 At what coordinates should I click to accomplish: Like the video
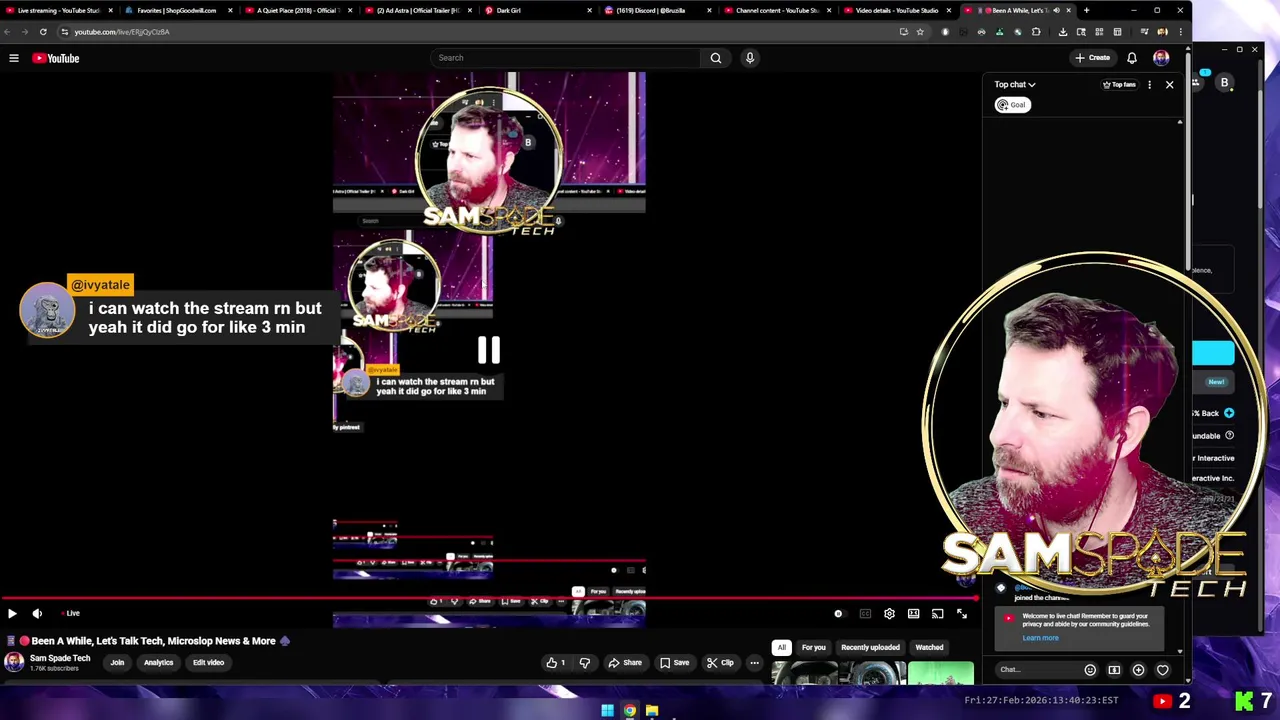click(x=556, y=662)
